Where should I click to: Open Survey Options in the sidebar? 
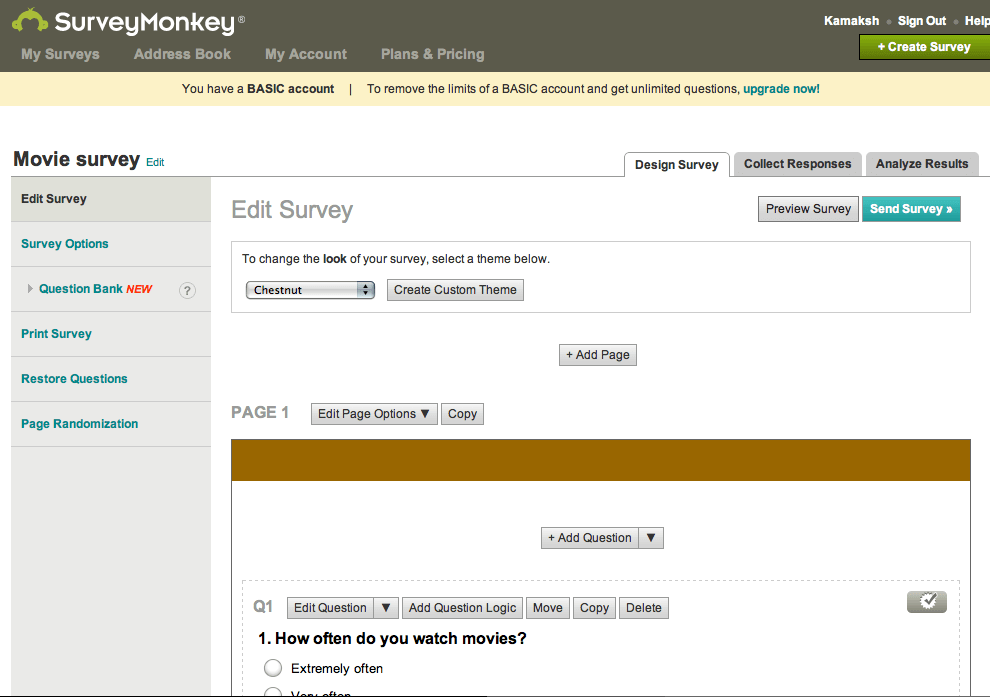pos(111,244)
